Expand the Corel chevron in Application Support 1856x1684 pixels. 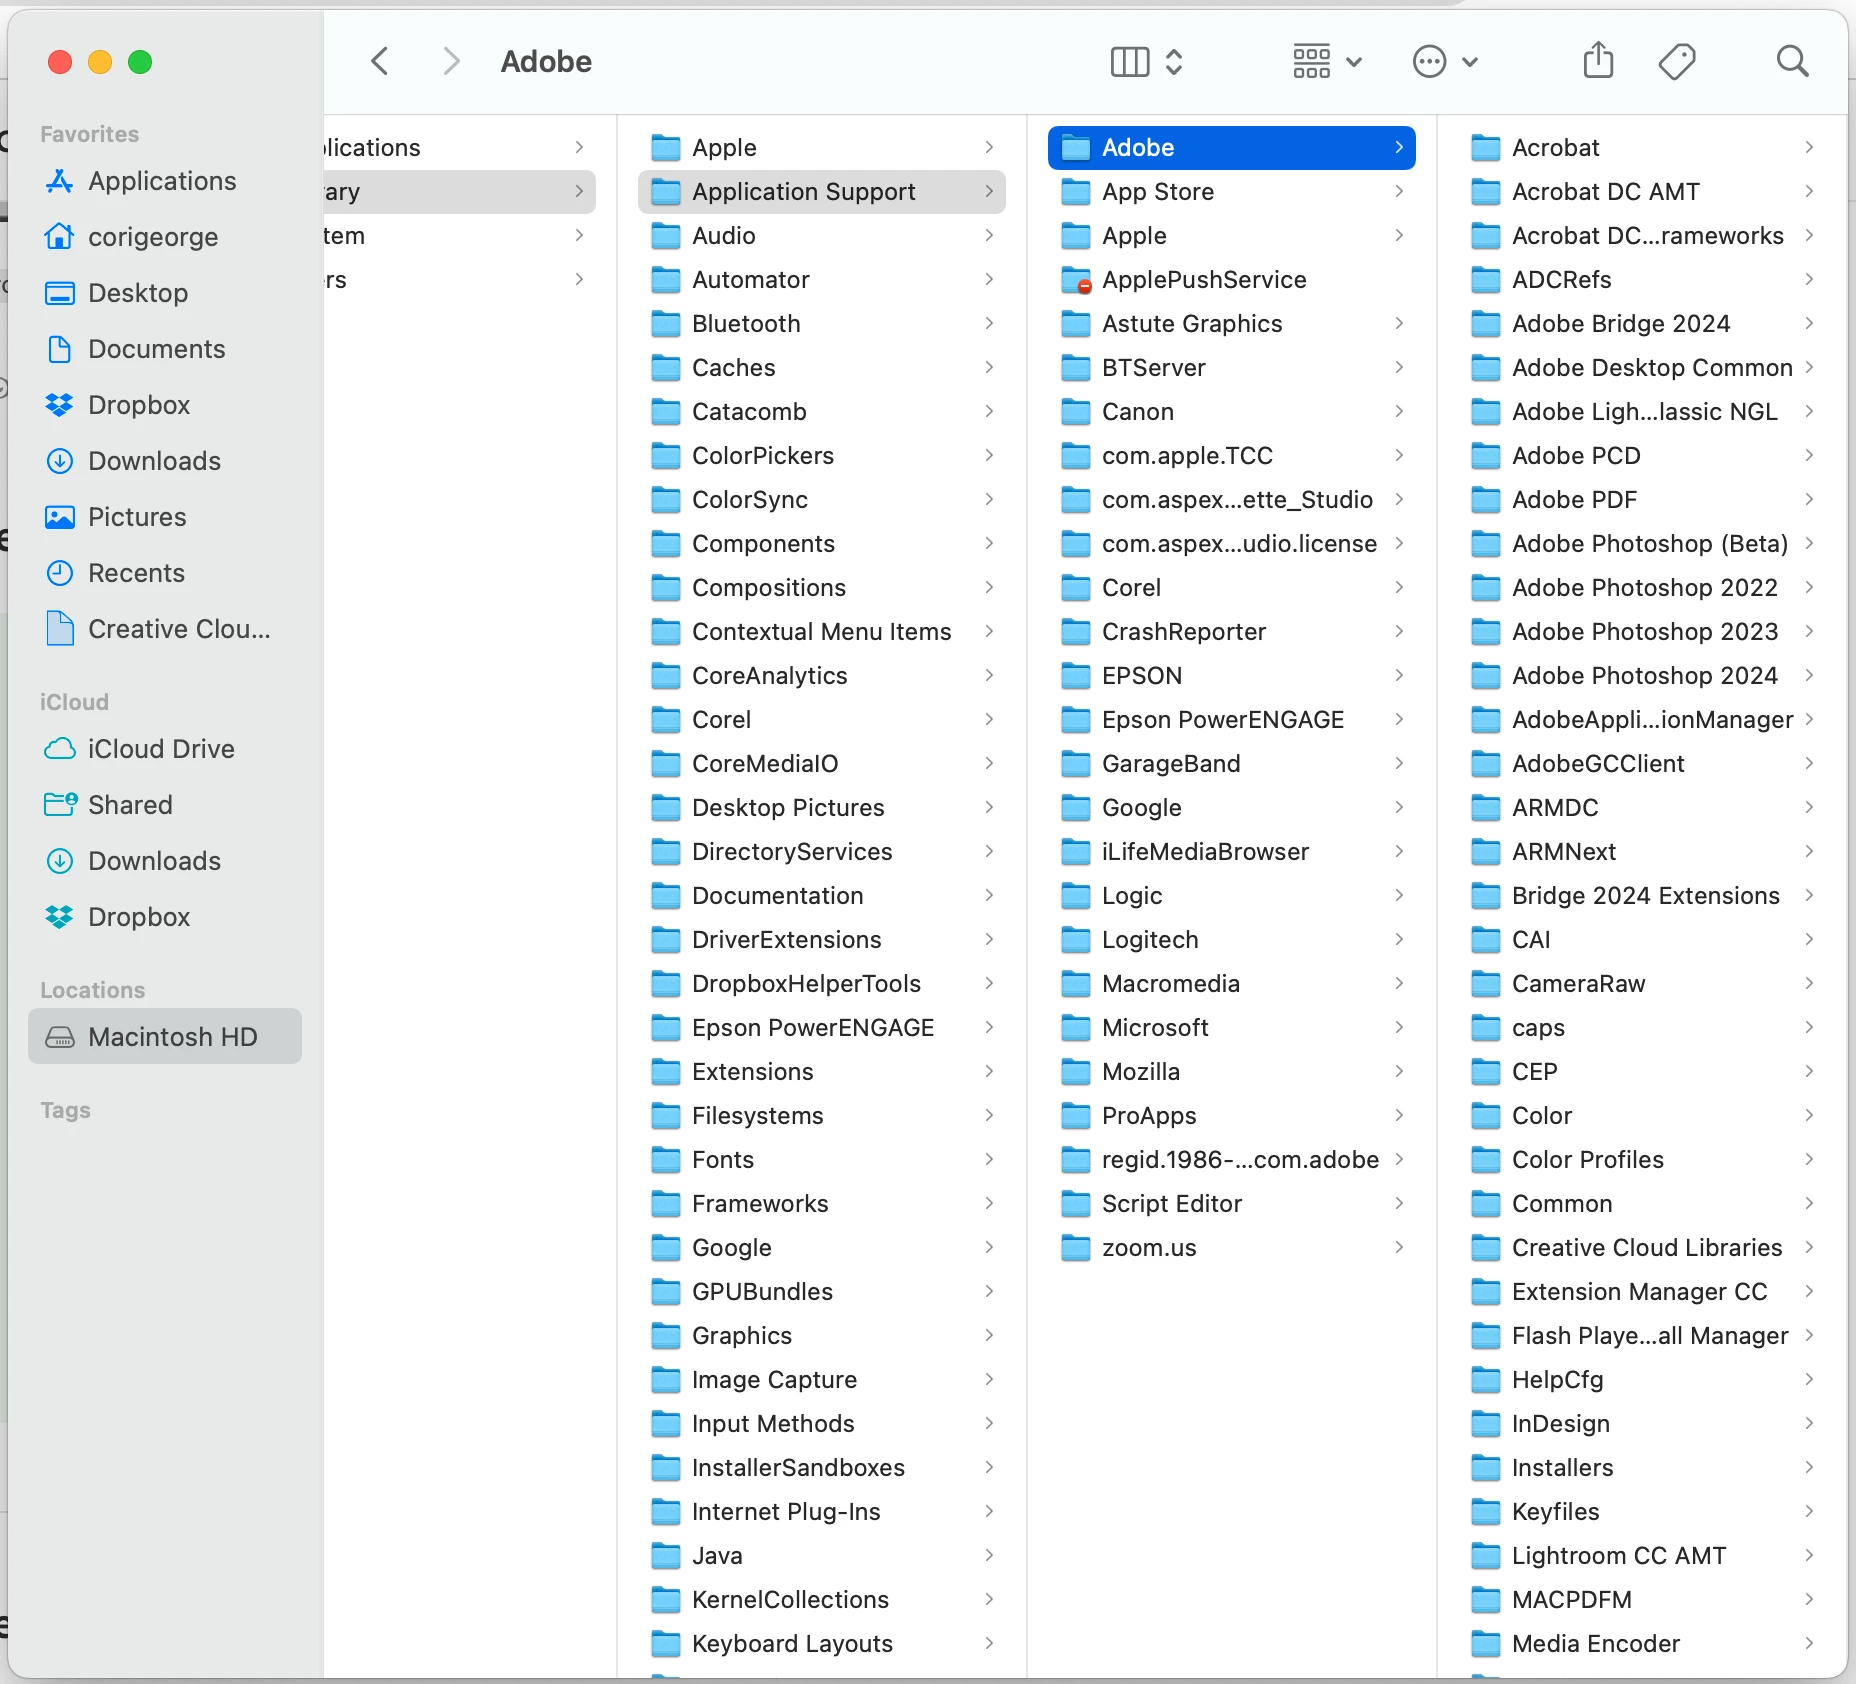coord(989,720)
